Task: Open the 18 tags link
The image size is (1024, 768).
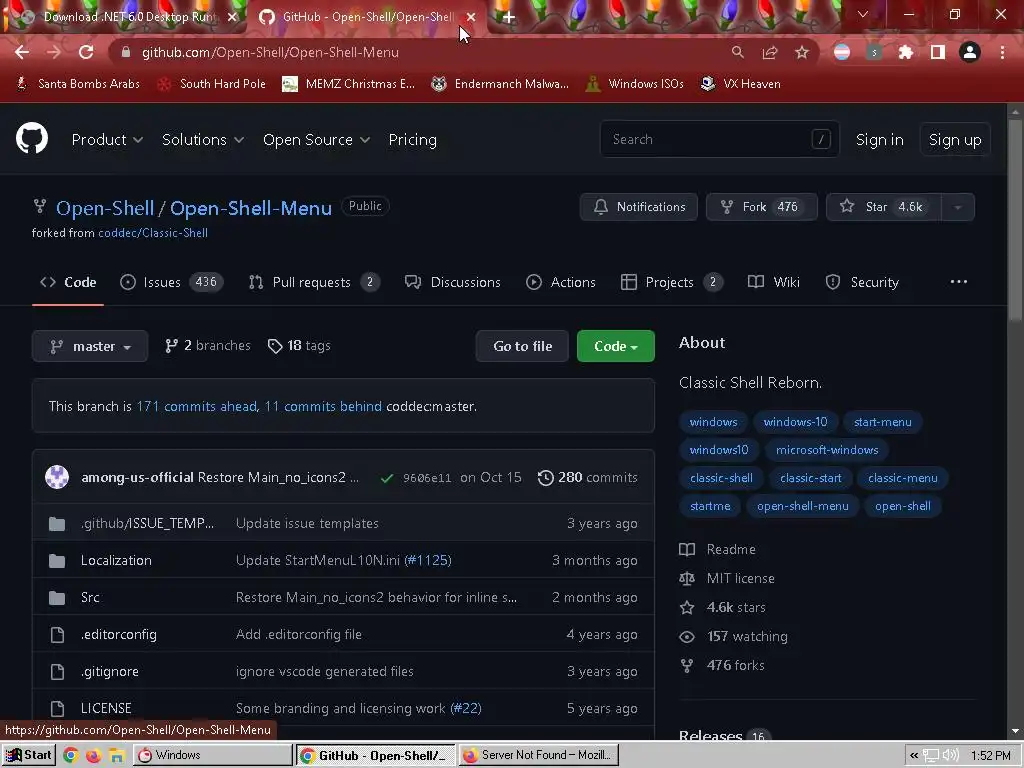Action: pos(299,345)
